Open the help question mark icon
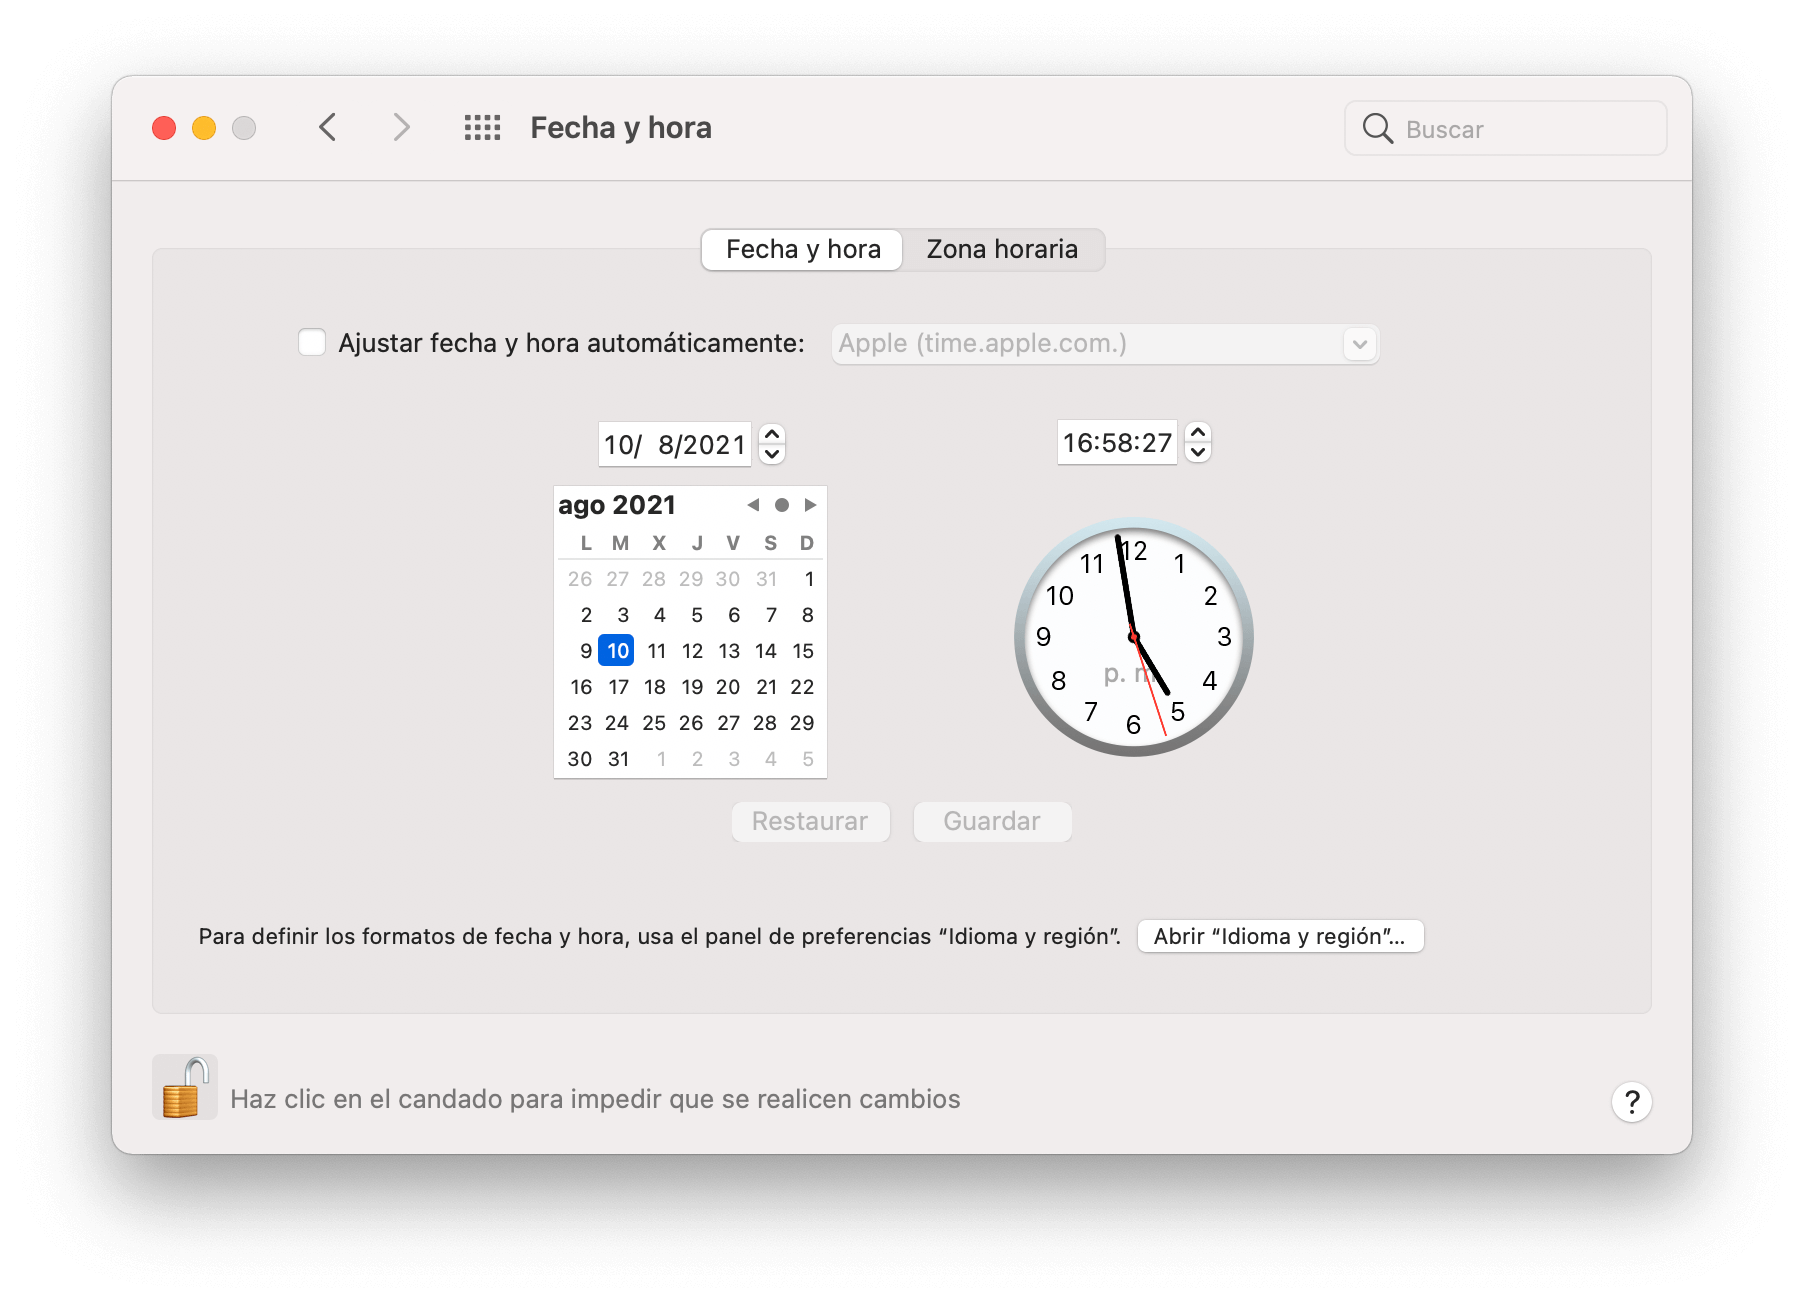1804x1302 pixels. click(1632, 1101)
